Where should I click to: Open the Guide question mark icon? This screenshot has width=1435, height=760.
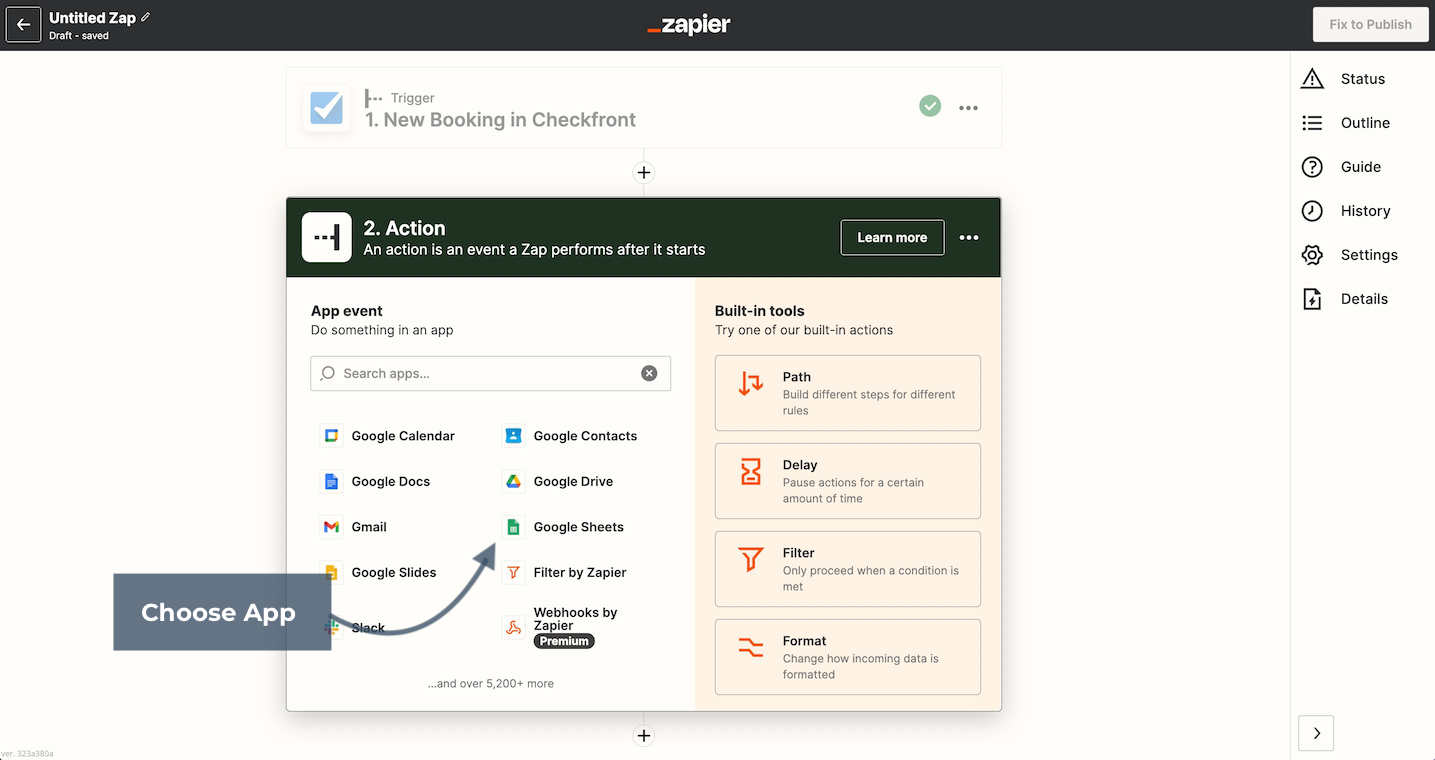coord(1312,167)
